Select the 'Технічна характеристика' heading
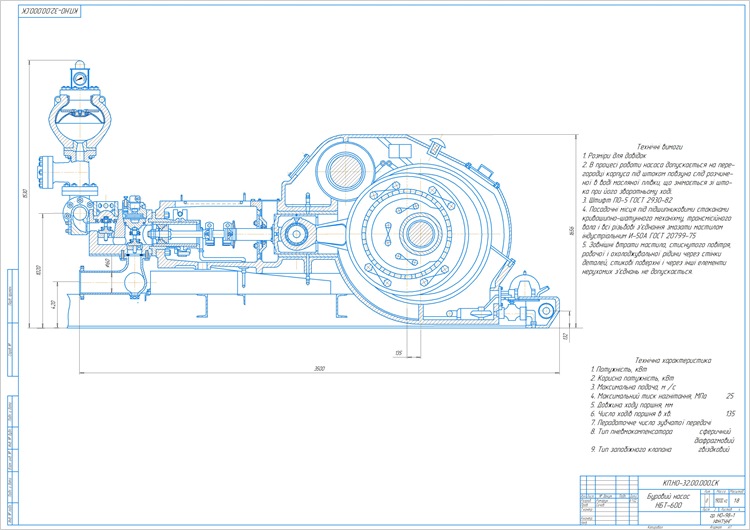Image resolution: width=750 pixels, height=530 pixels. pos(673,360)
